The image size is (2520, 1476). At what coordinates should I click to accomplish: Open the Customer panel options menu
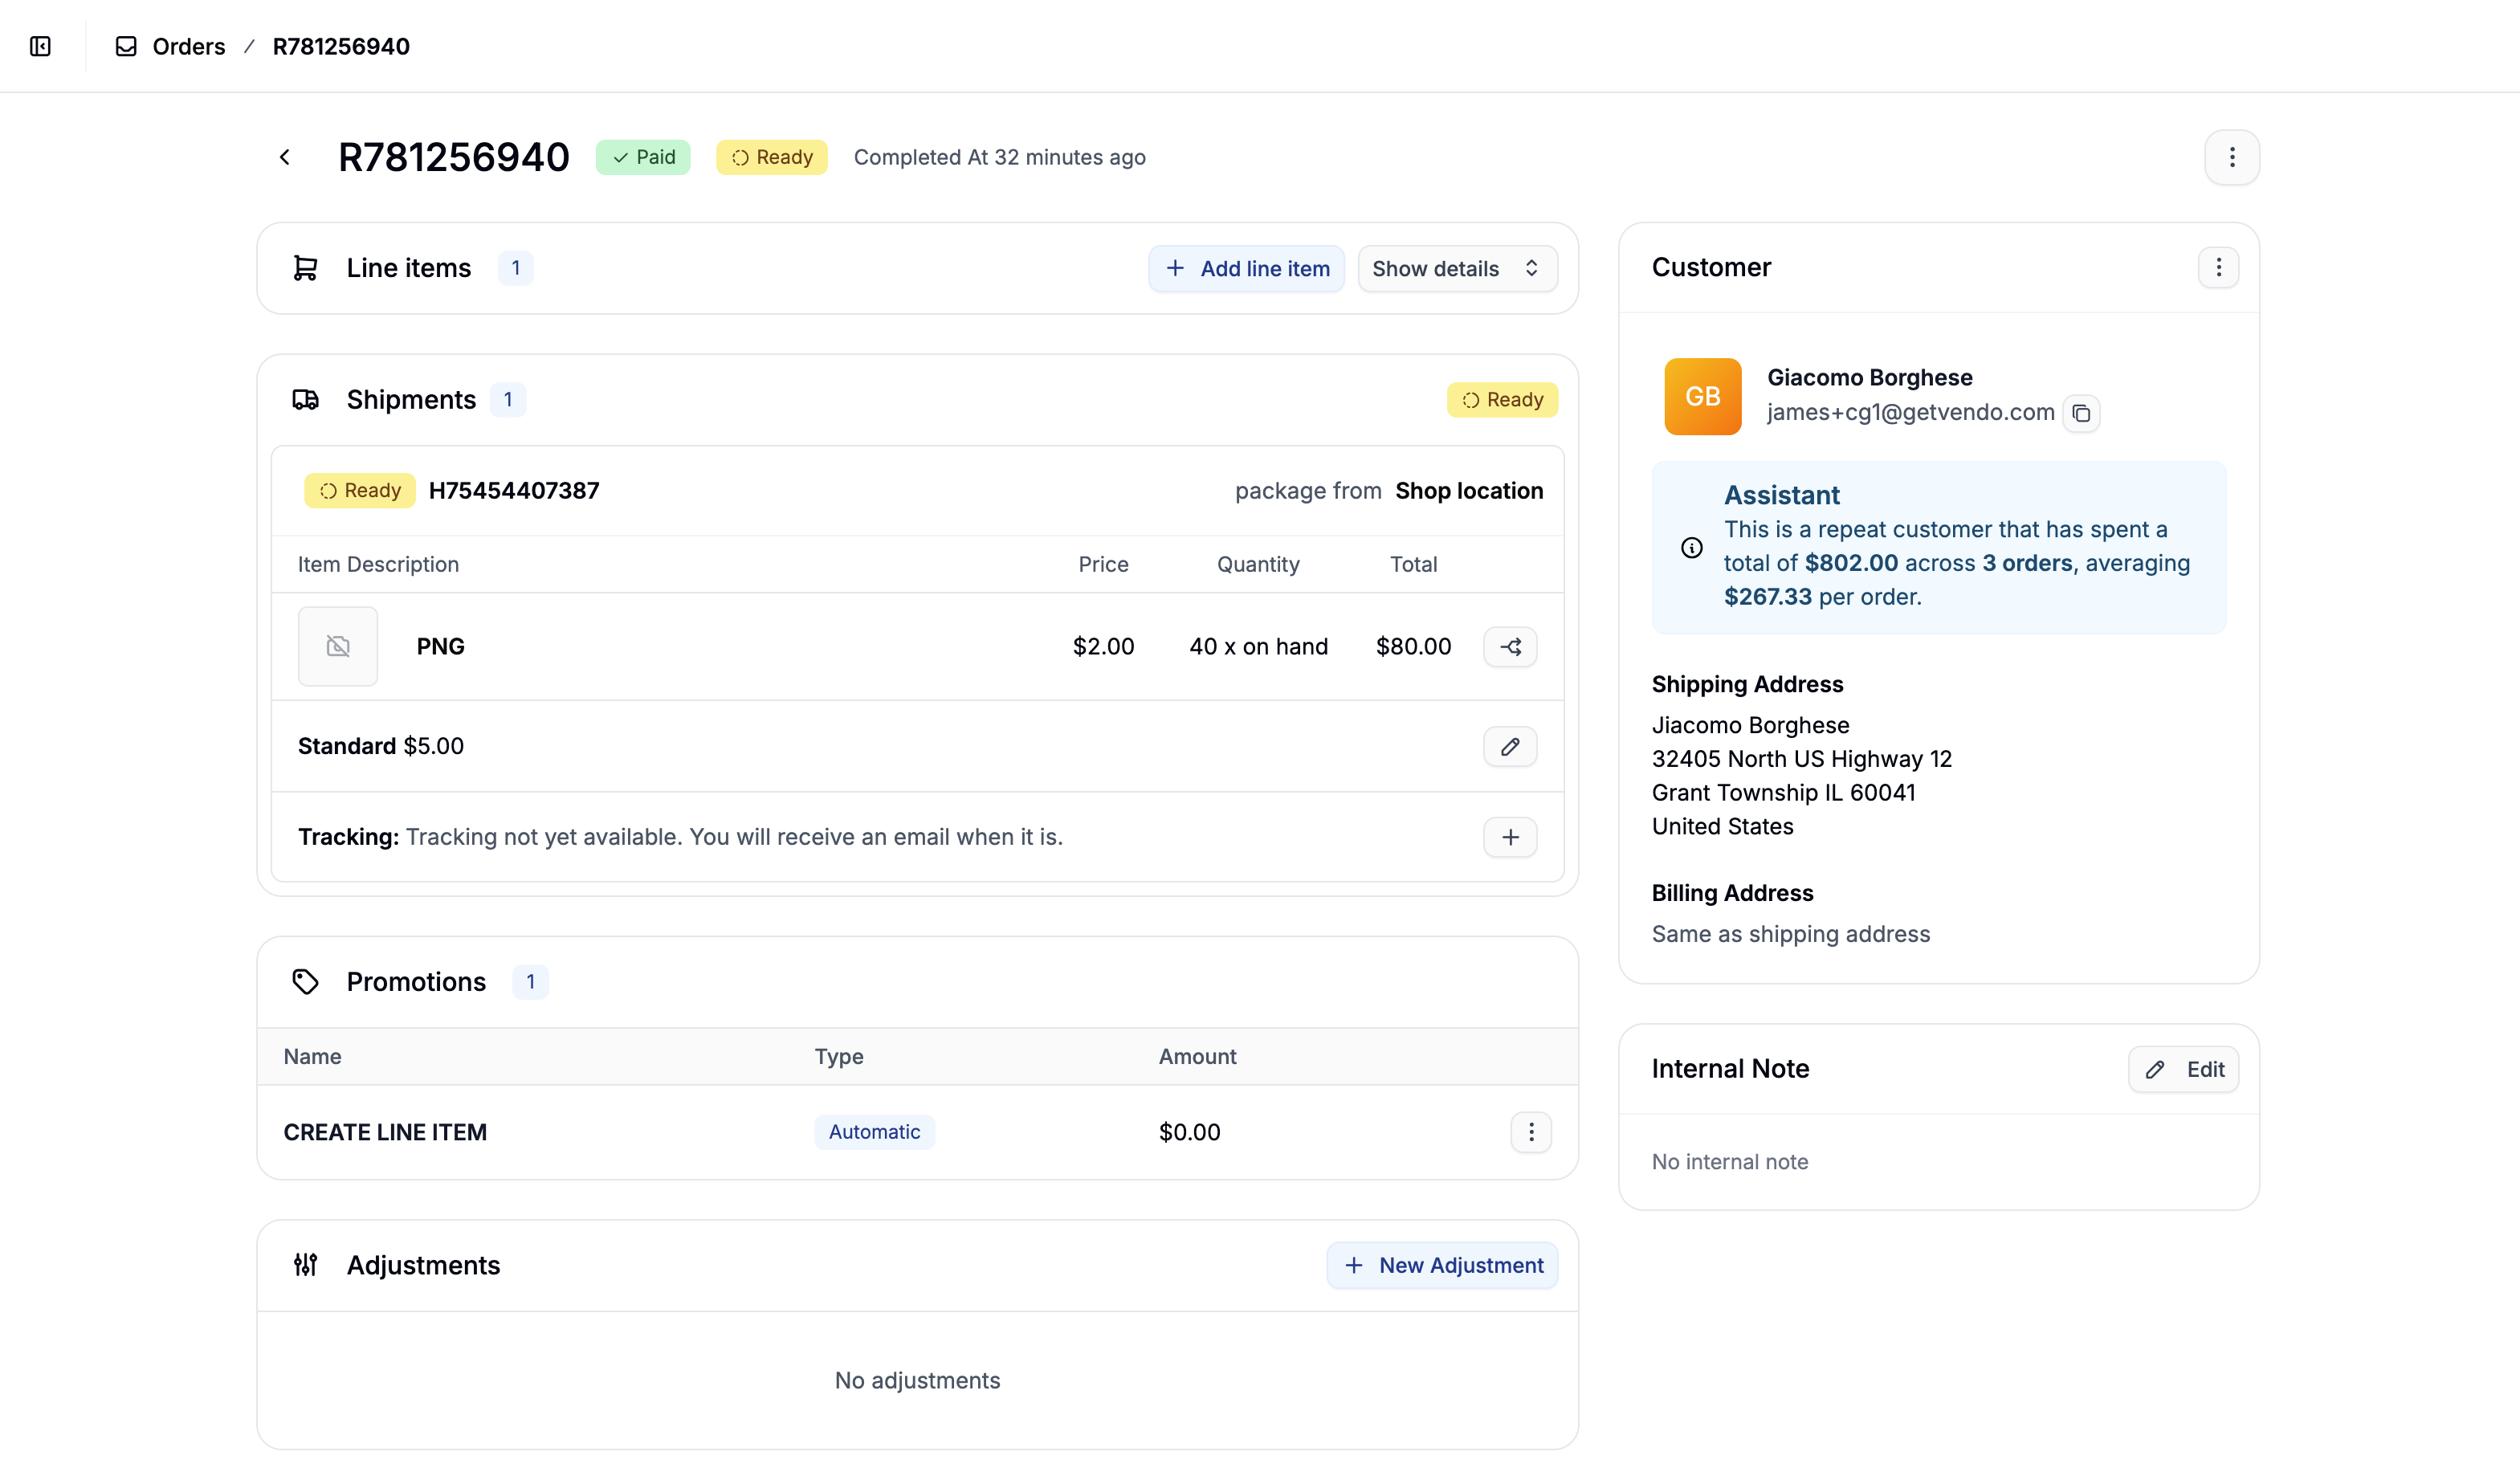(x=2218, y=267)
